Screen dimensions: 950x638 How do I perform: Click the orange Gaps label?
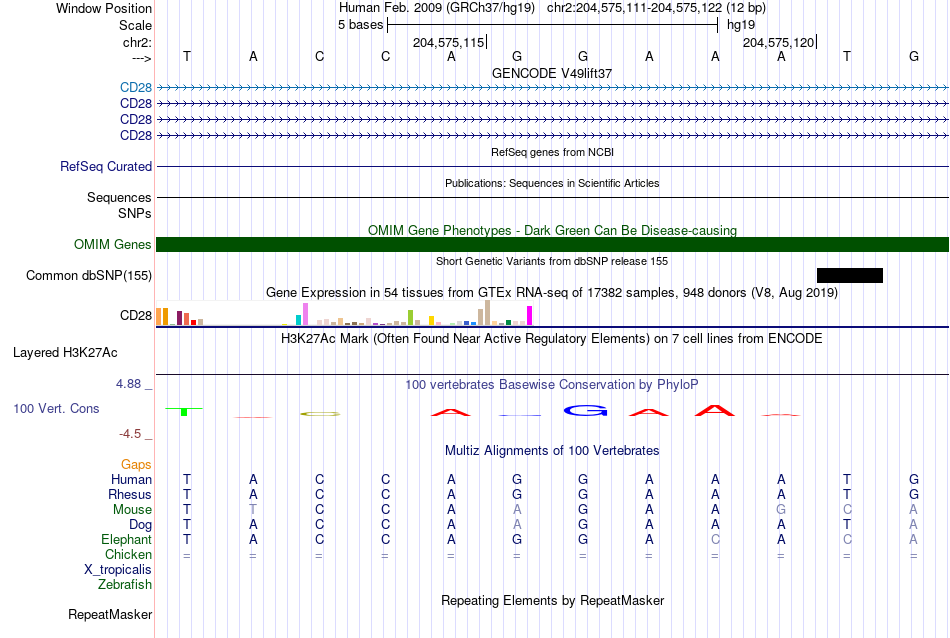136,465
